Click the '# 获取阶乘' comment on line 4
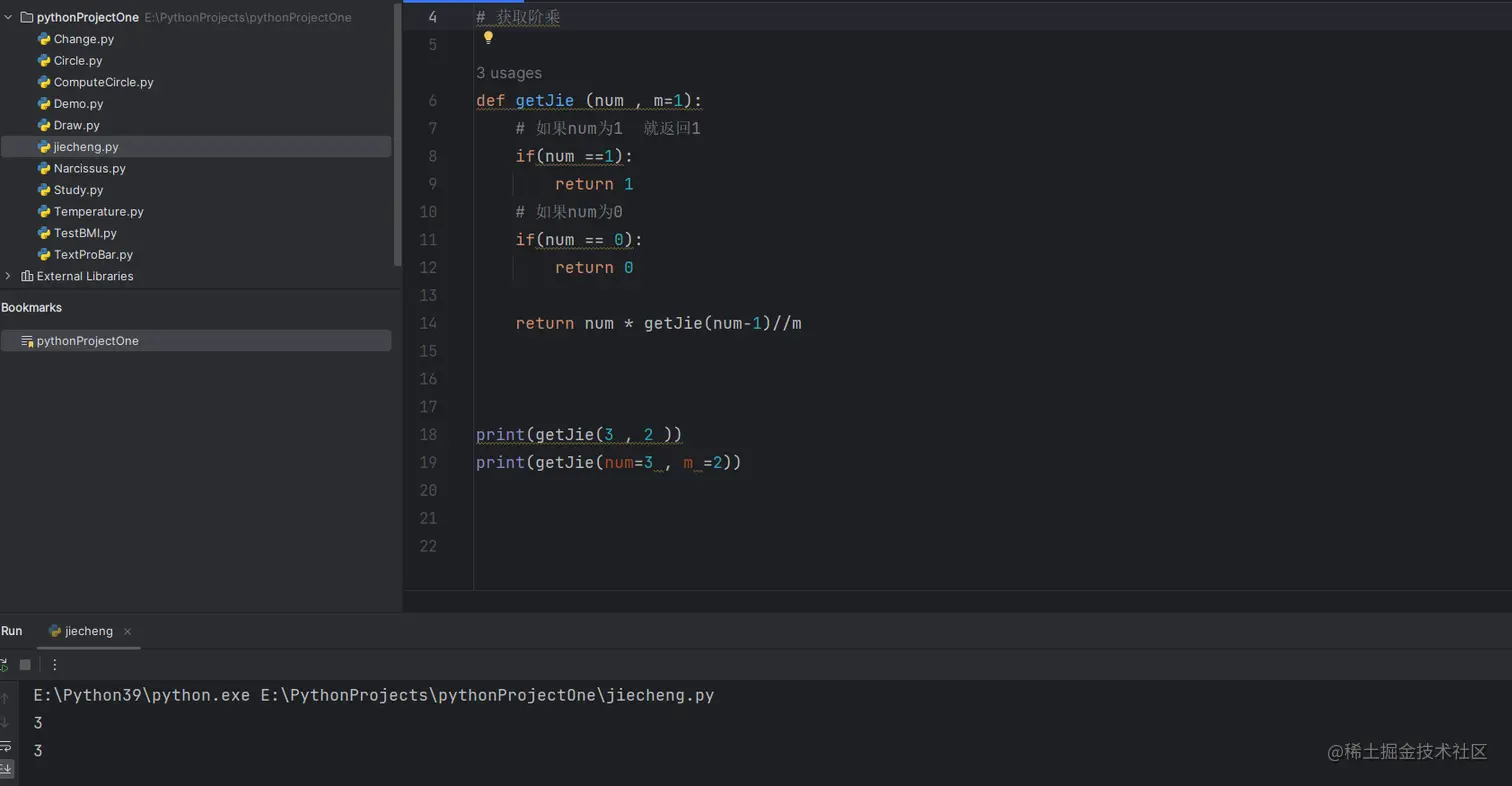The width and height of the screenshot is (1512, 786). (x=518, y=17)
